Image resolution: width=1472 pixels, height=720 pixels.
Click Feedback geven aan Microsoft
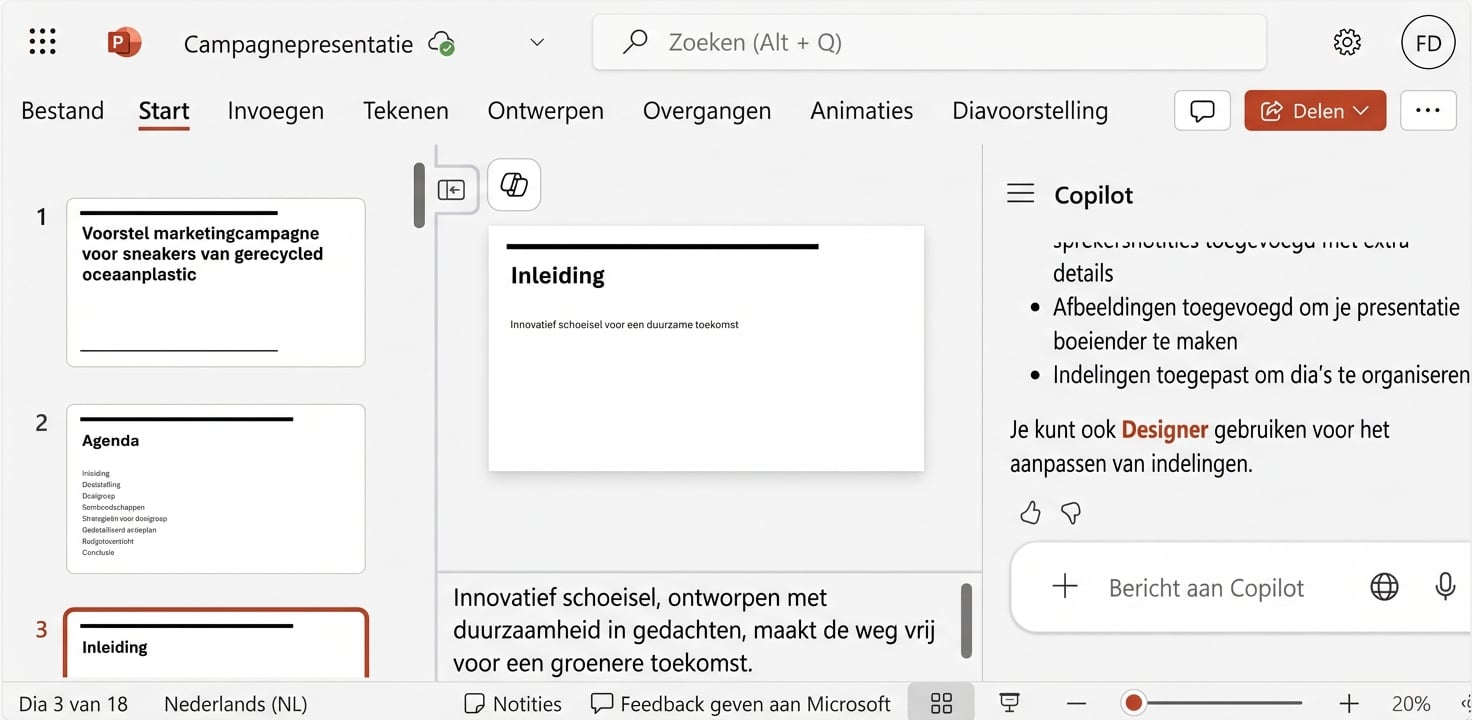coord(740,703)
